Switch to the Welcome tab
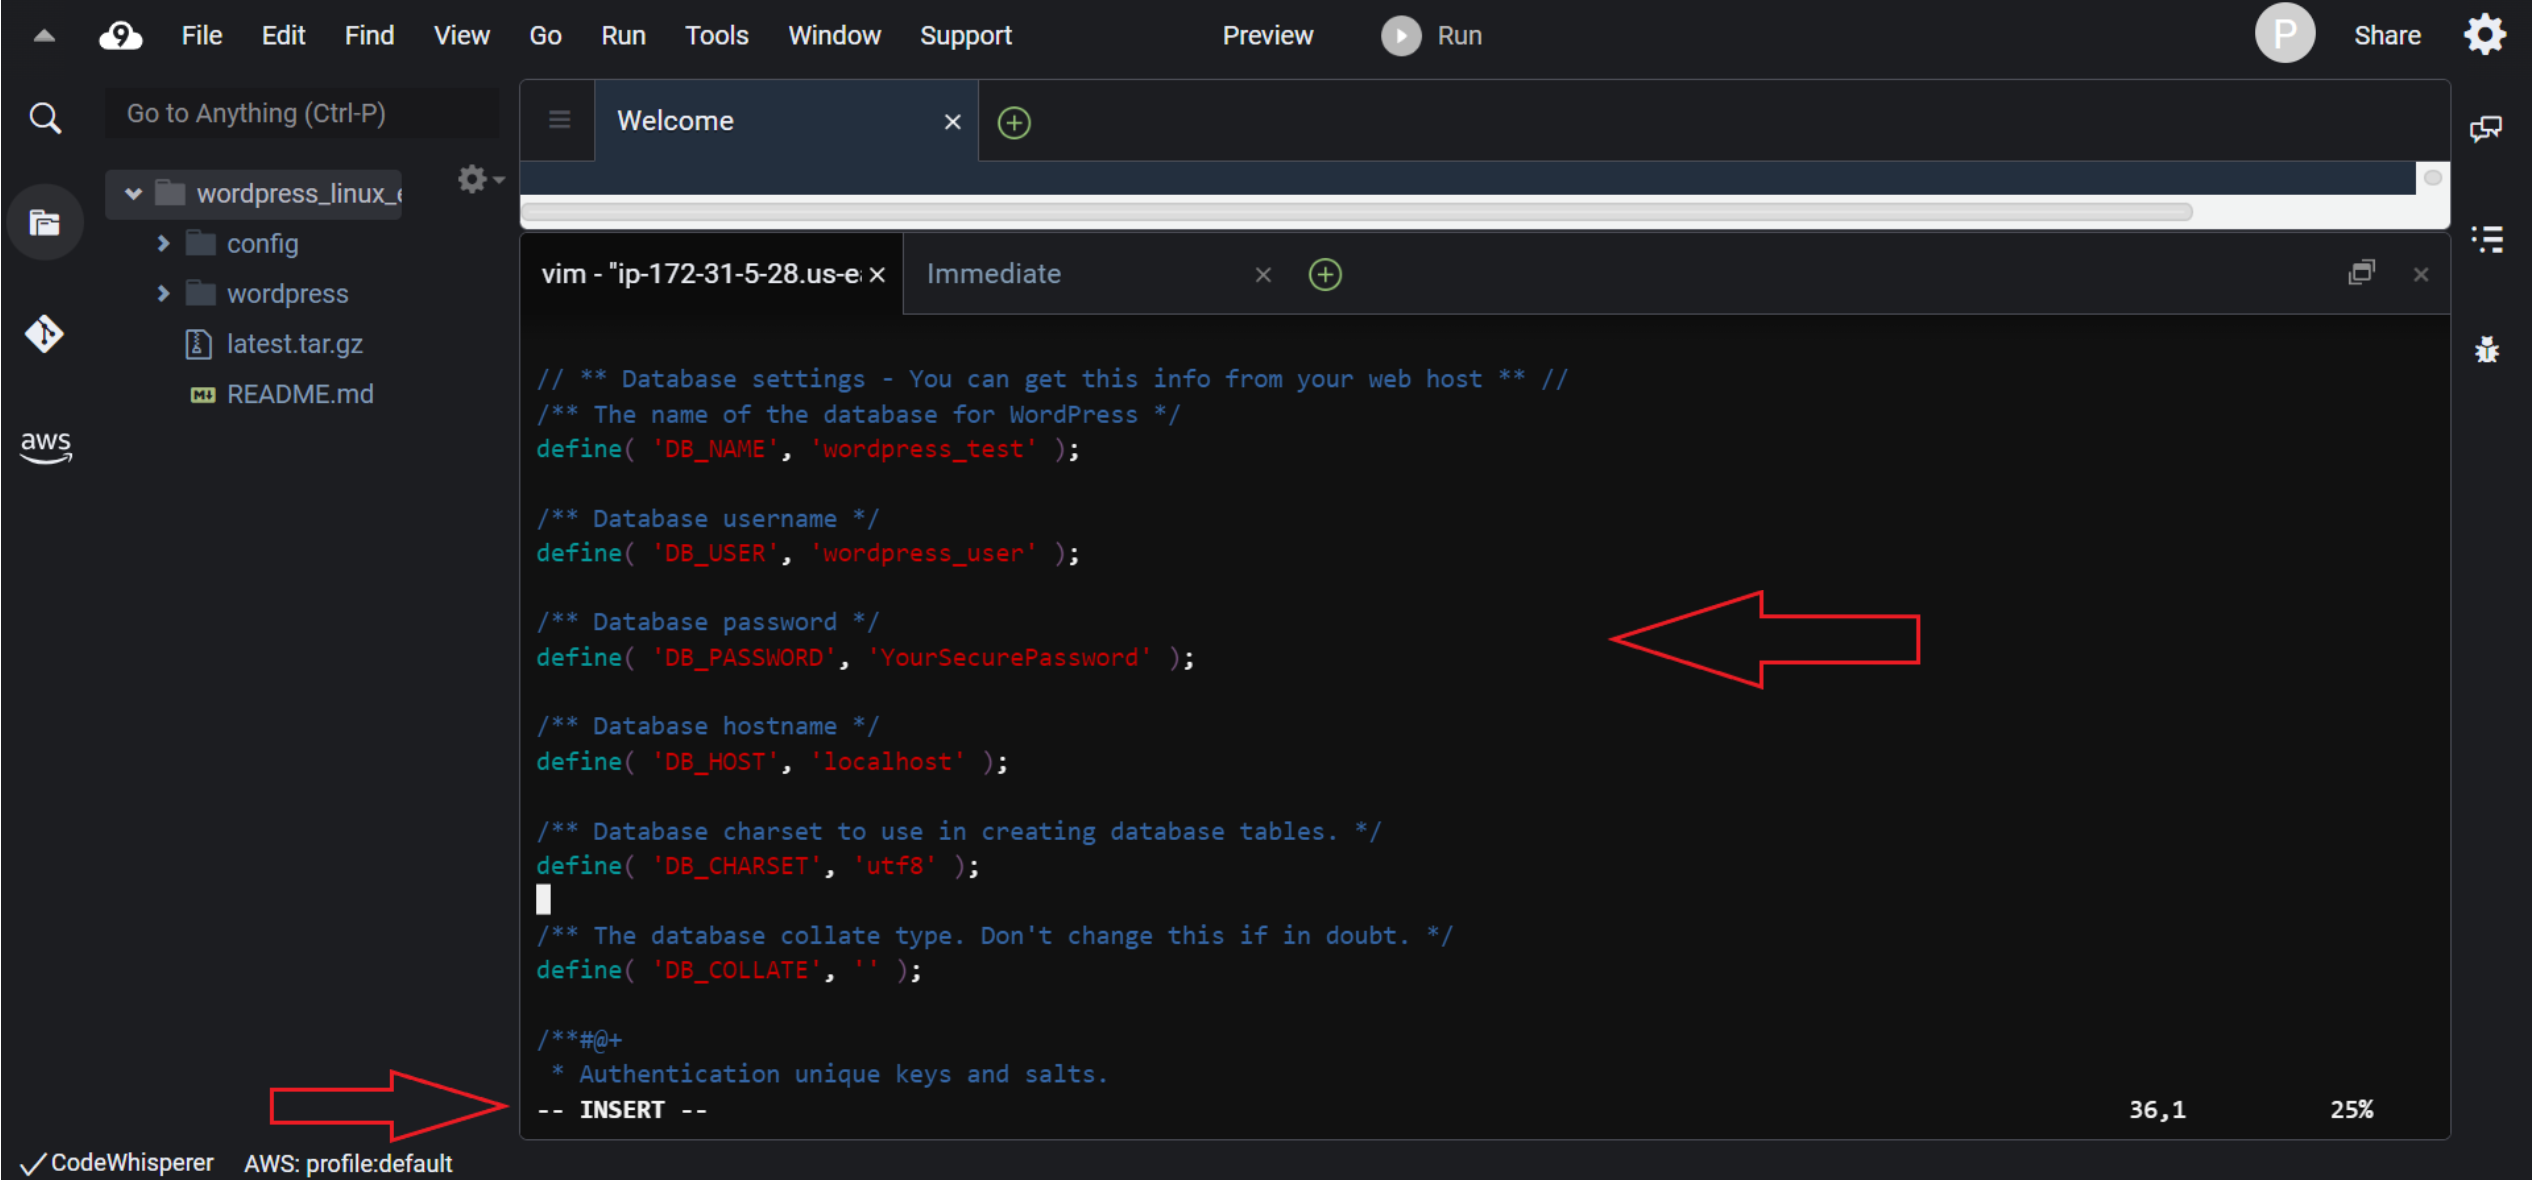This screenshot has width=2532, height=1185. (x=786, y=121)
